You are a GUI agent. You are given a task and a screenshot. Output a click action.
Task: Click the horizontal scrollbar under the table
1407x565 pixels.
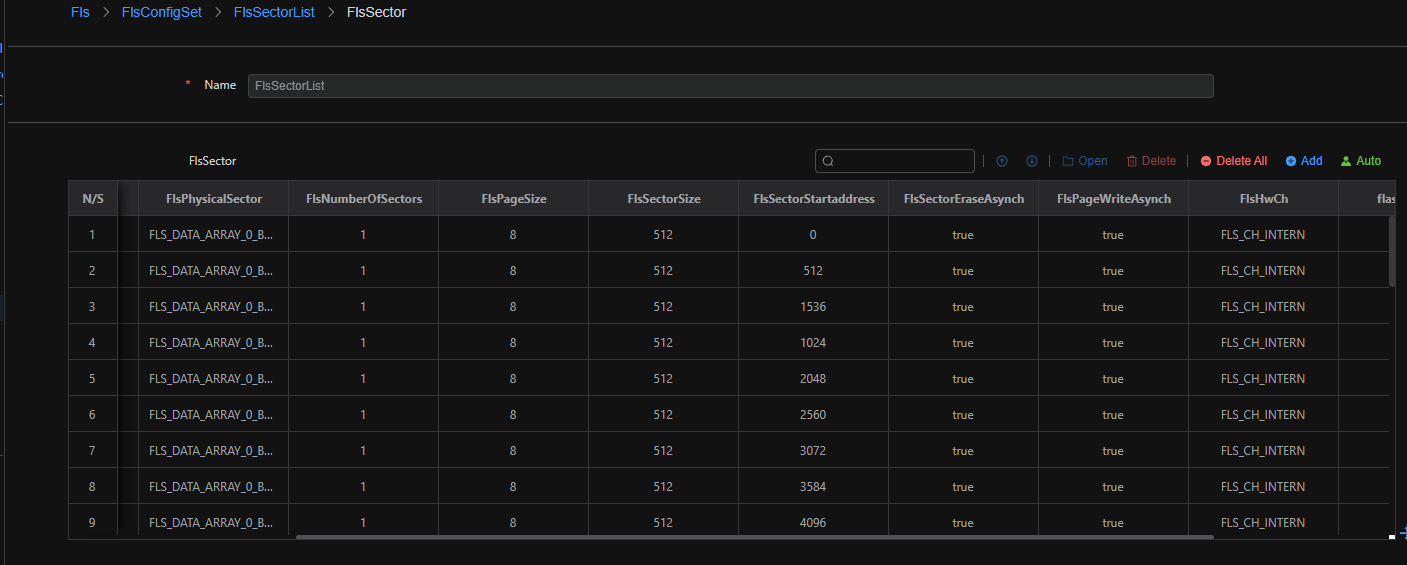[x=754, y=537]
